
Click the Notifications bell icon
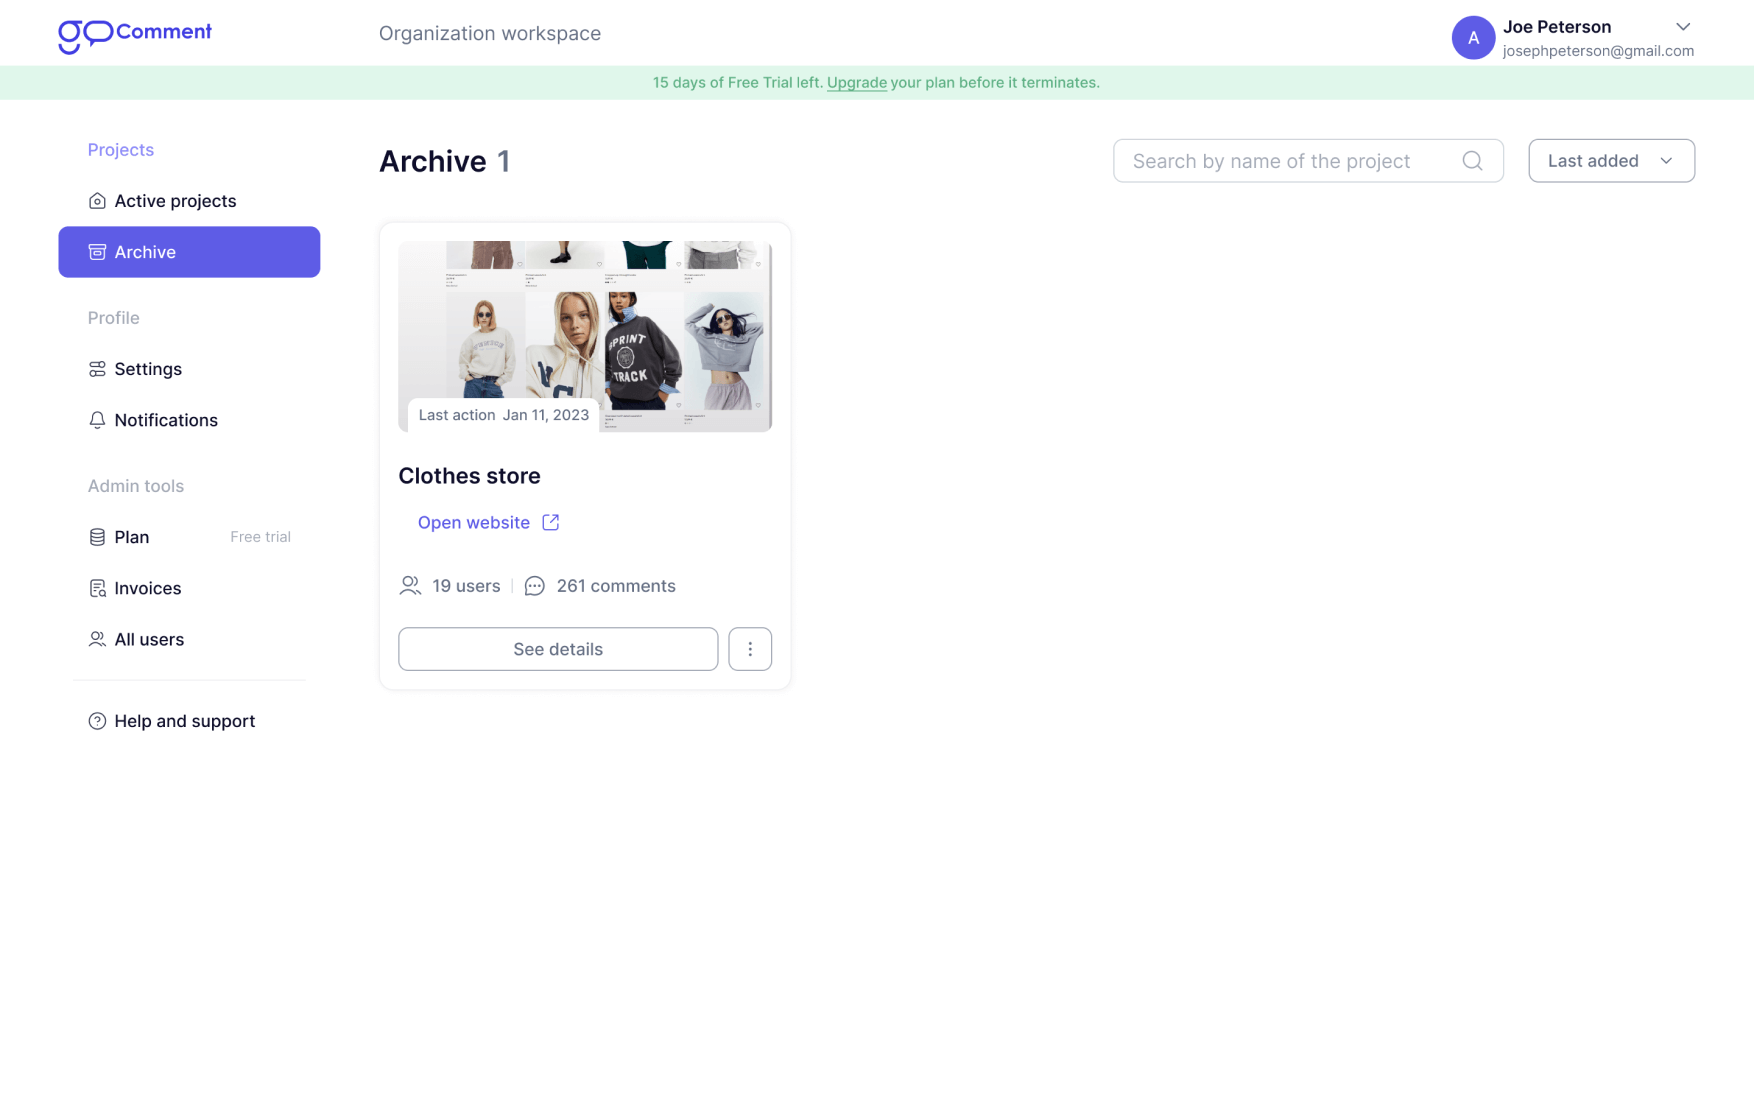[97, 420]
